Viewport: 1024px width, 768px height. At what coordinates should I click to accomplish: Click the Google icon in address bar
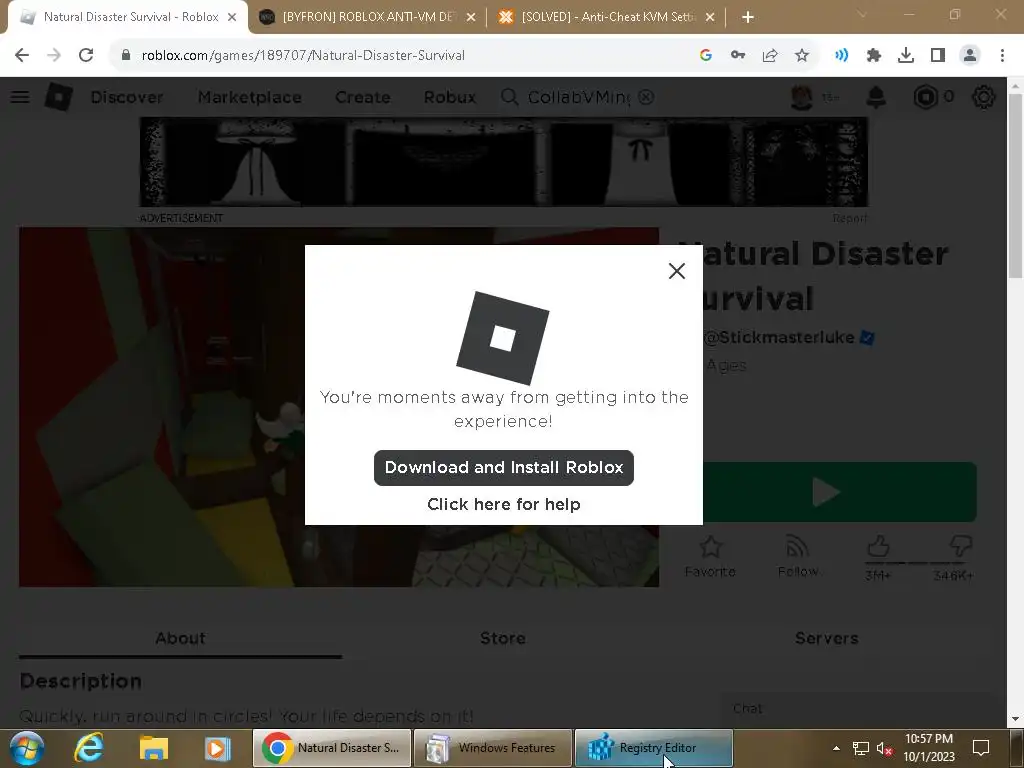tap(705, 56)
